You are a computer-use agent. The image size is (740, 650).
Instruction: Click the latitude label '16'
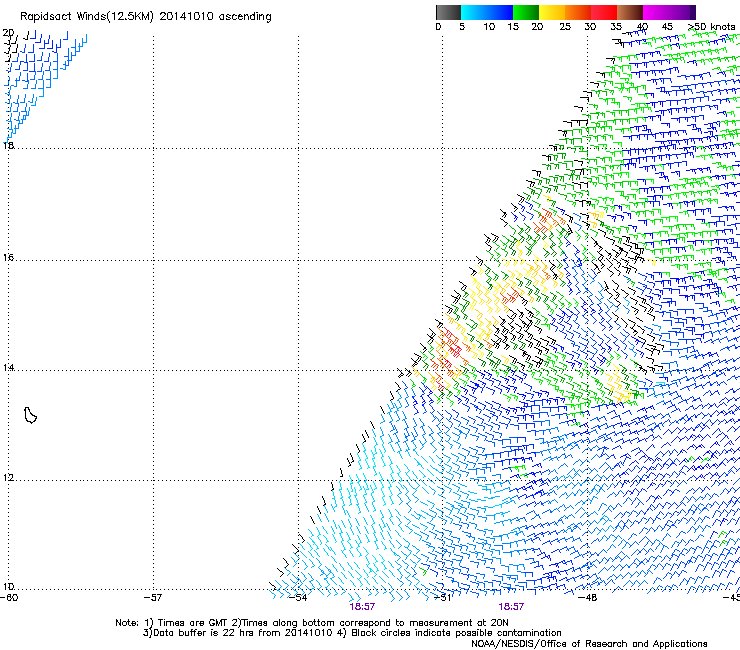point(8,257)
